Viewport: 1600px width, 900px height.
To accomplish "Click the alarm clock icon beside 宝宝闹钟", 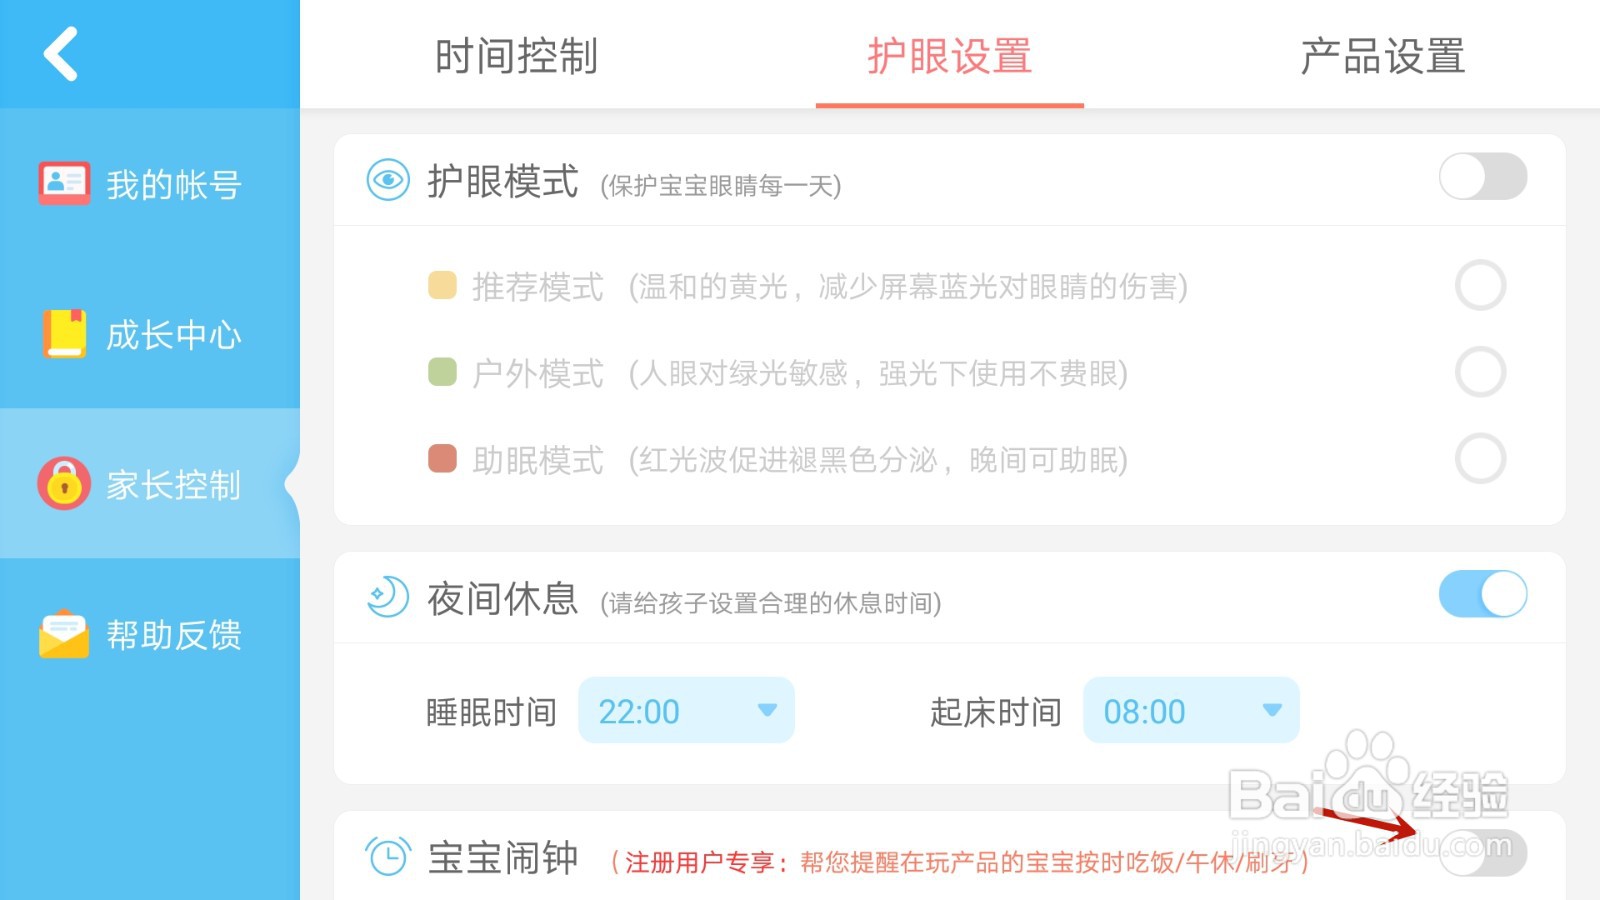I will point(386,857).
